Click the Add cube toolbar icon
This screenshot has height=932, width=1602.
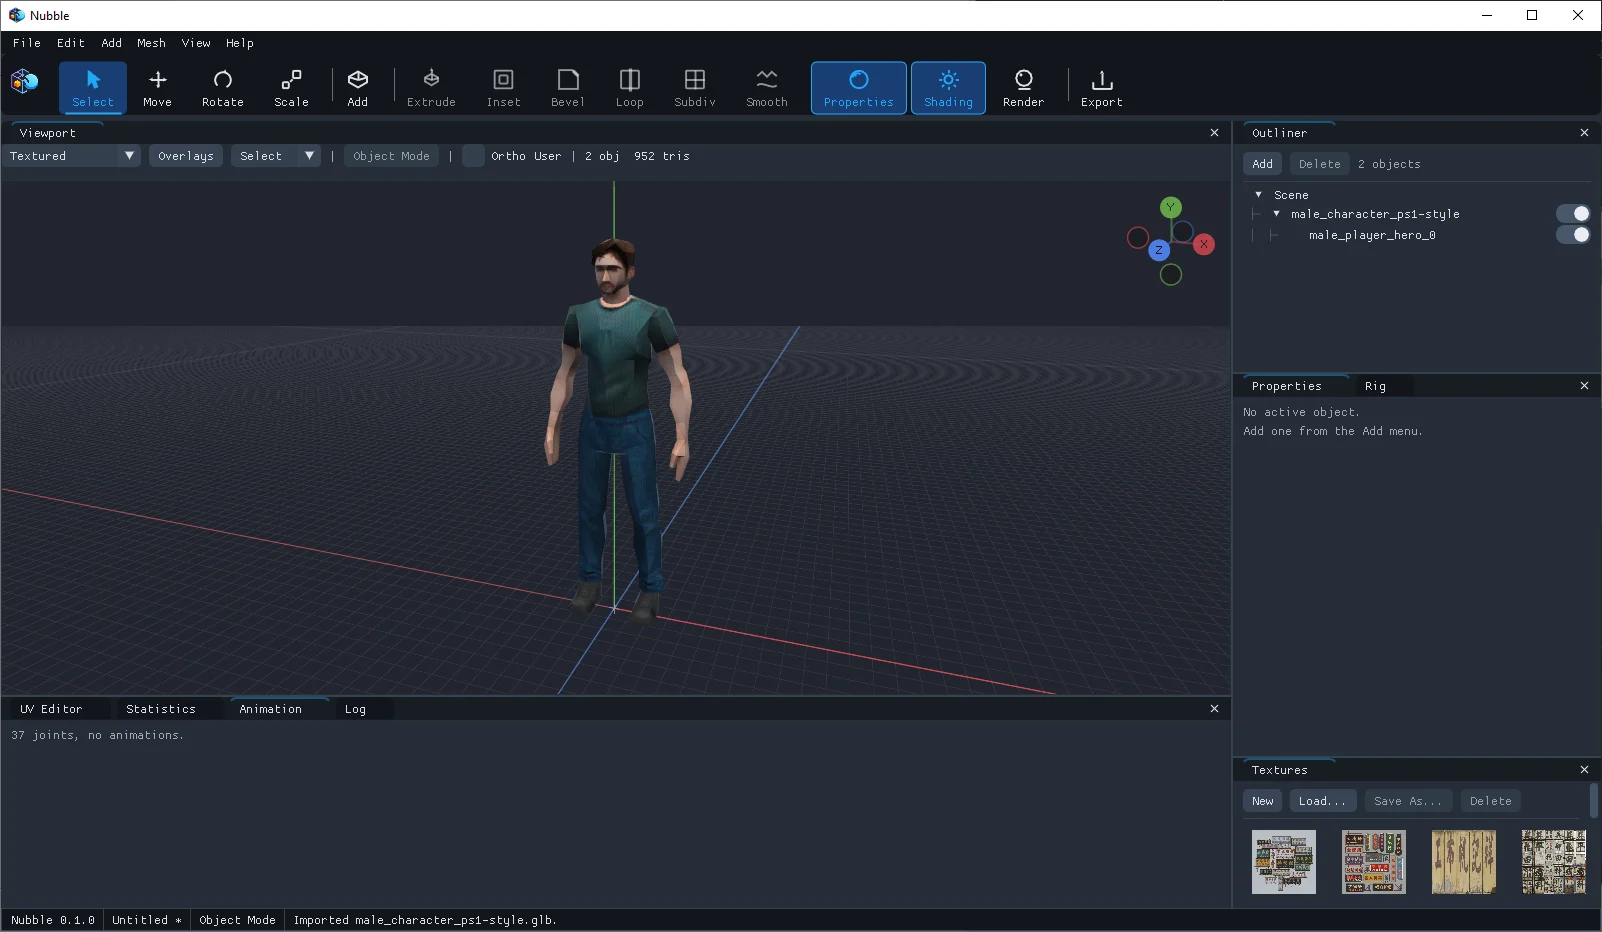coord(357,88)
